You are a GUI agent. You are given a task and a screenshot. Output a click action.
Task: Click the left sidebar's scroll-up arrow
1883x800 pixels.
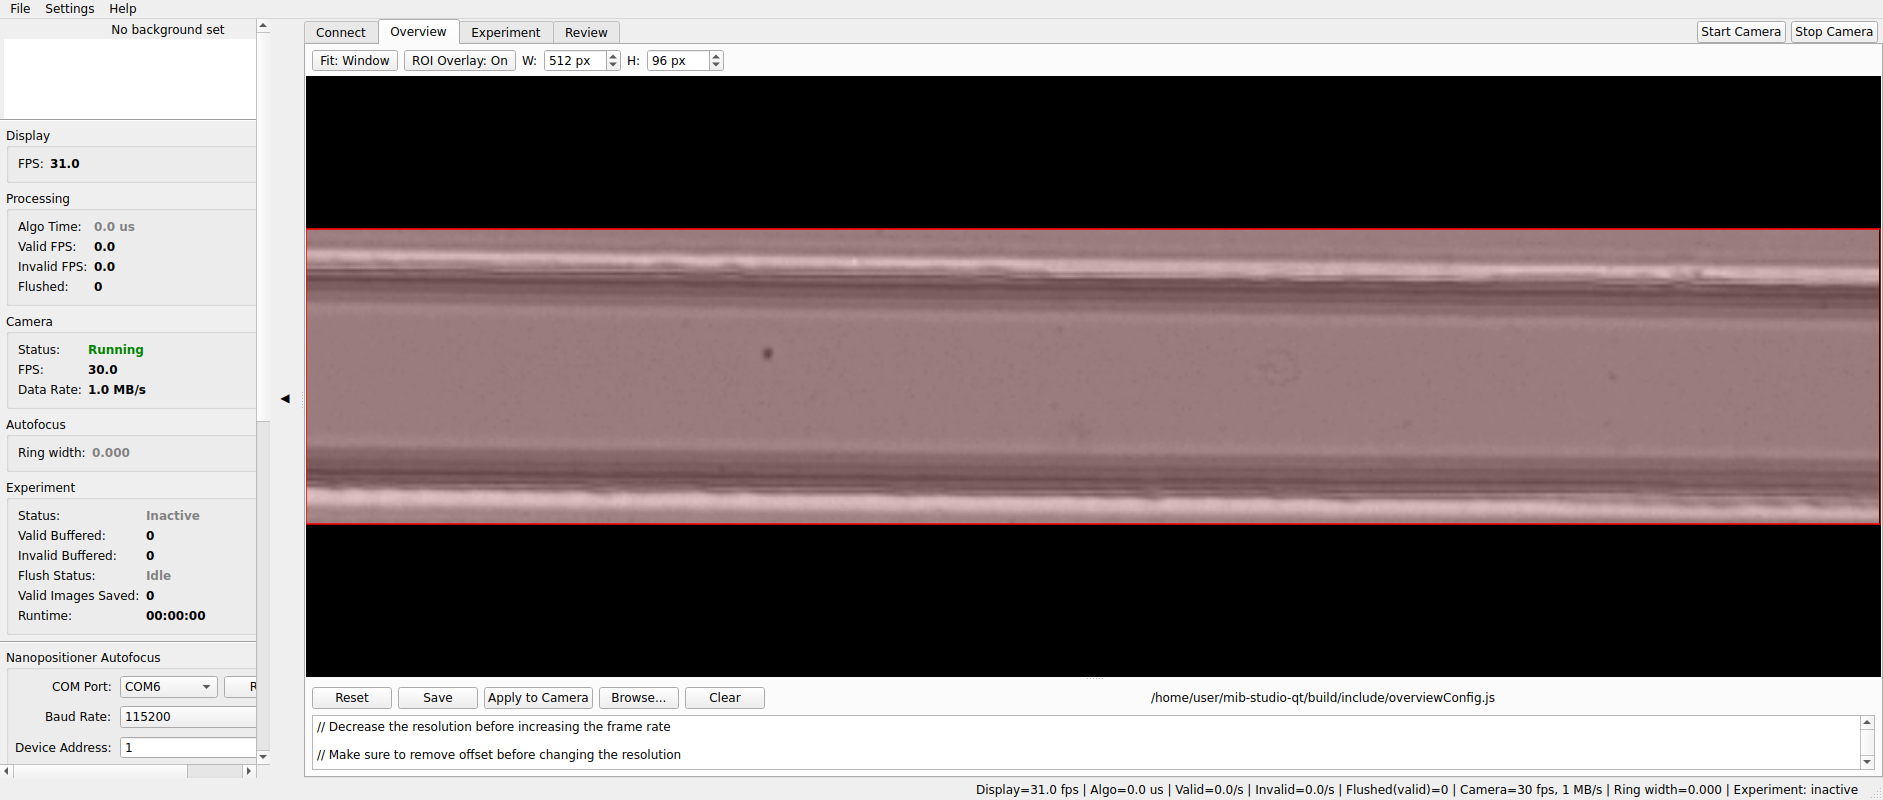(x=263, y=26)
